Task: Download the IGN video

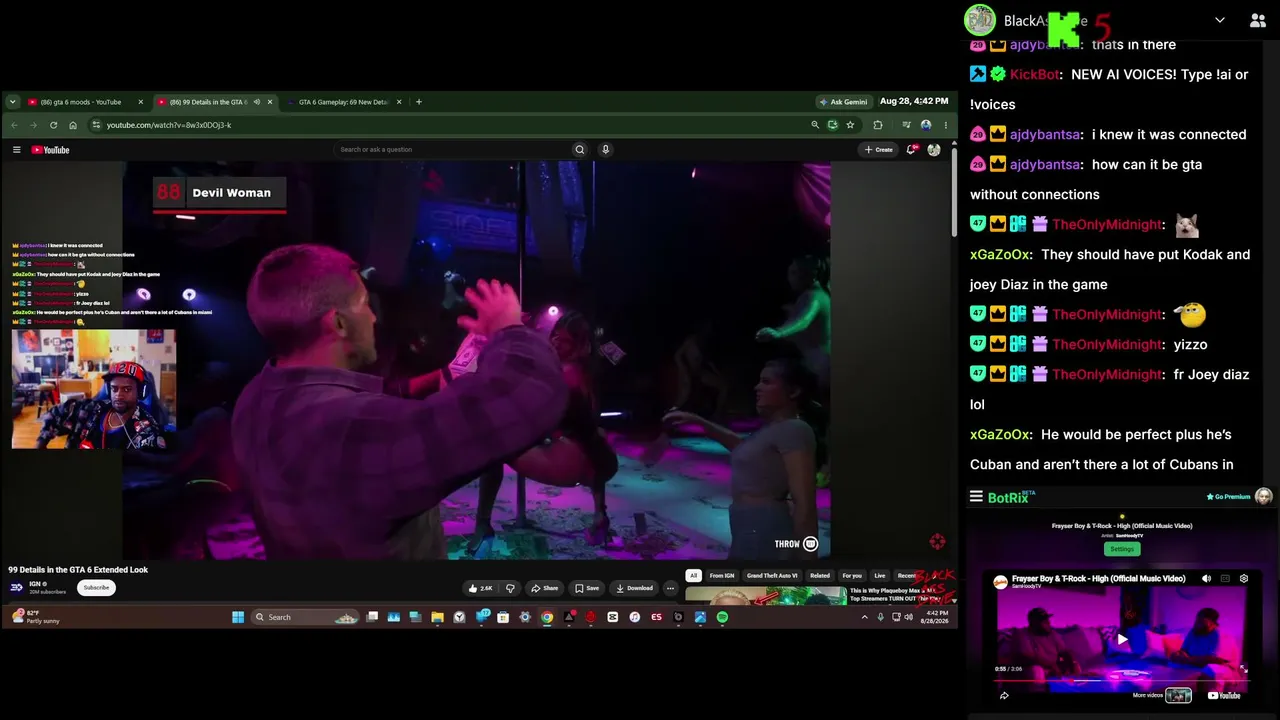Action: 635,588
